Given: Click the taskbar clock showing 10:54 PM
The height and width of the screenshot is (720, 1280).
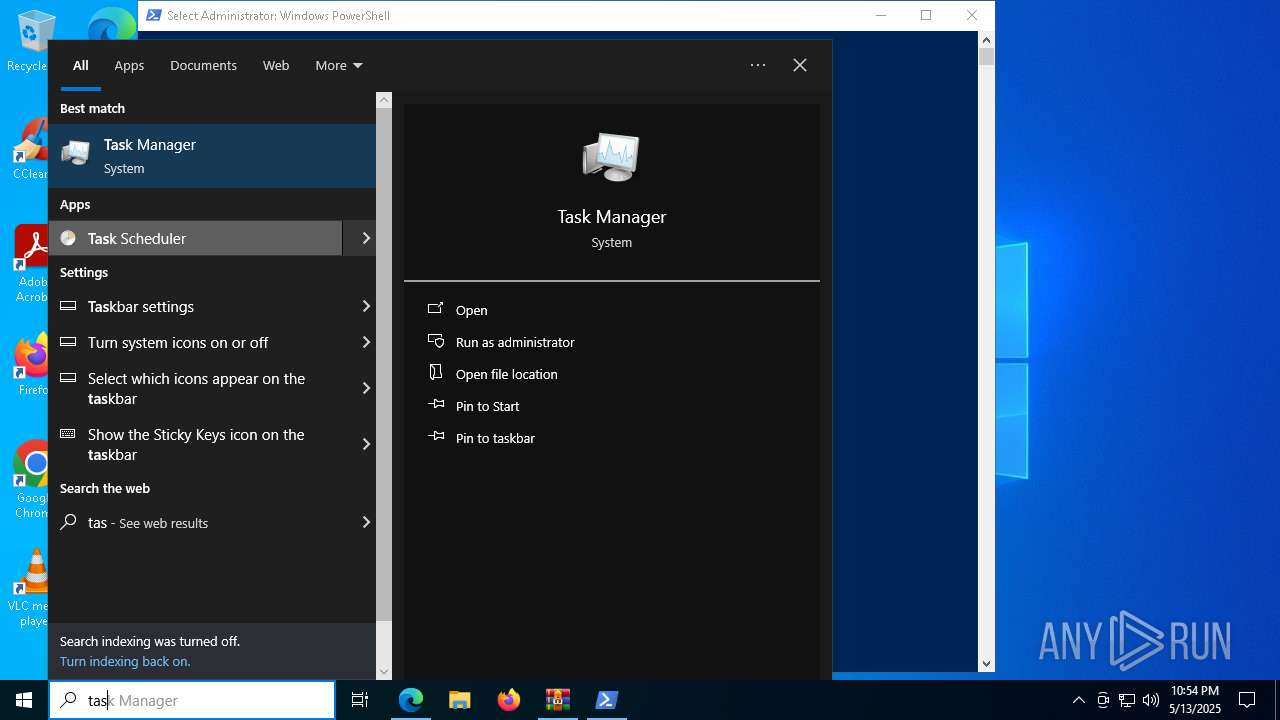Looking at the screenshot, I should (1194, 700).
